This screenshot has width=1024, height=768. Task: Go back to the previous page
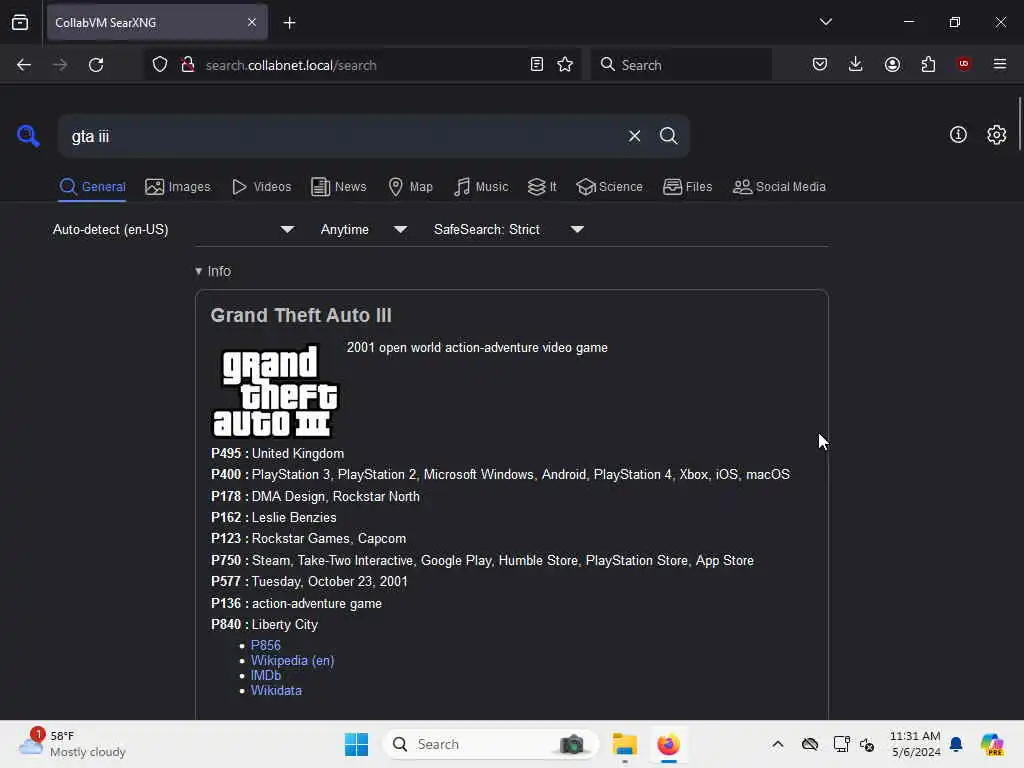click(x=24, y=65)
